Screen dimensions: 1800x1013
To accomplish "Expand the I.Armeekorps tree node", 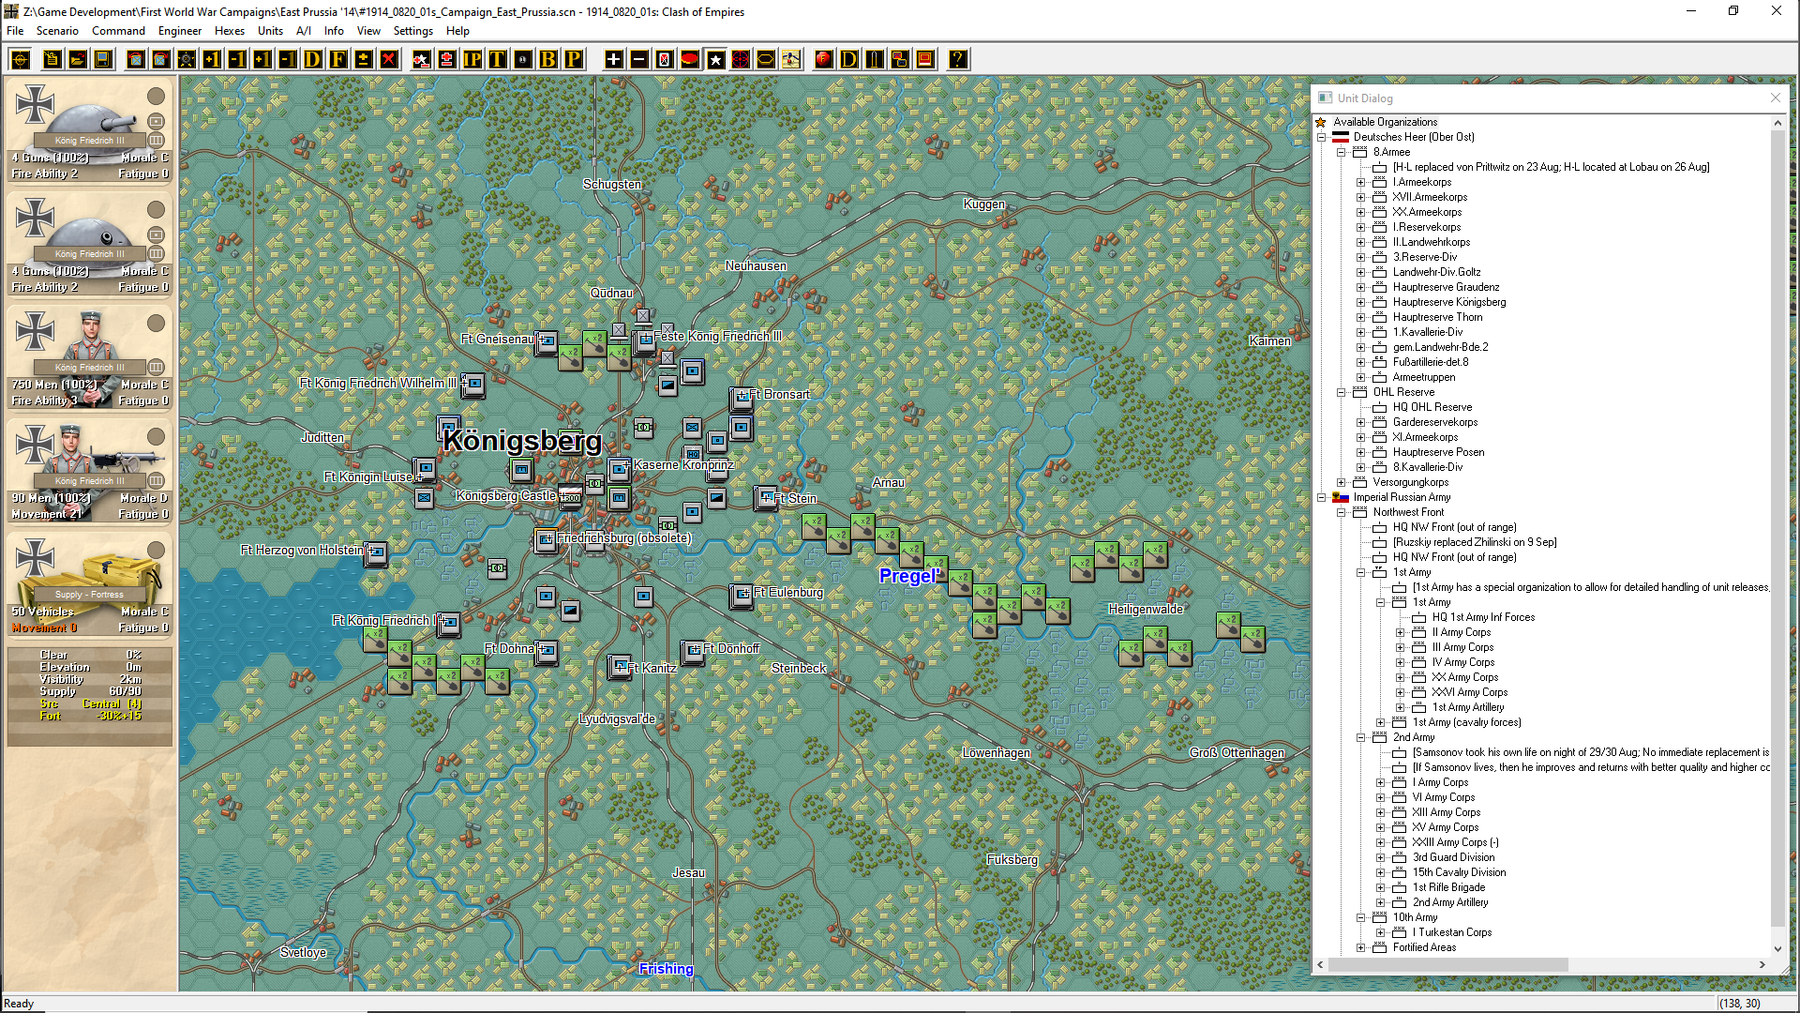I will click(1361, 182).
